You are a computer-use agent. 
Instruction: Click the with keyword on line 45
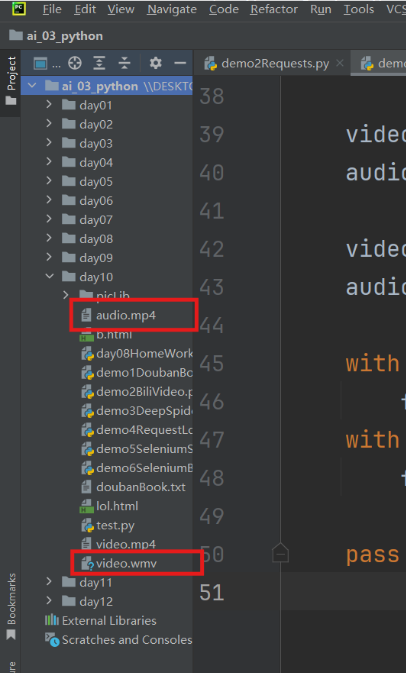(x=373, y=364)
